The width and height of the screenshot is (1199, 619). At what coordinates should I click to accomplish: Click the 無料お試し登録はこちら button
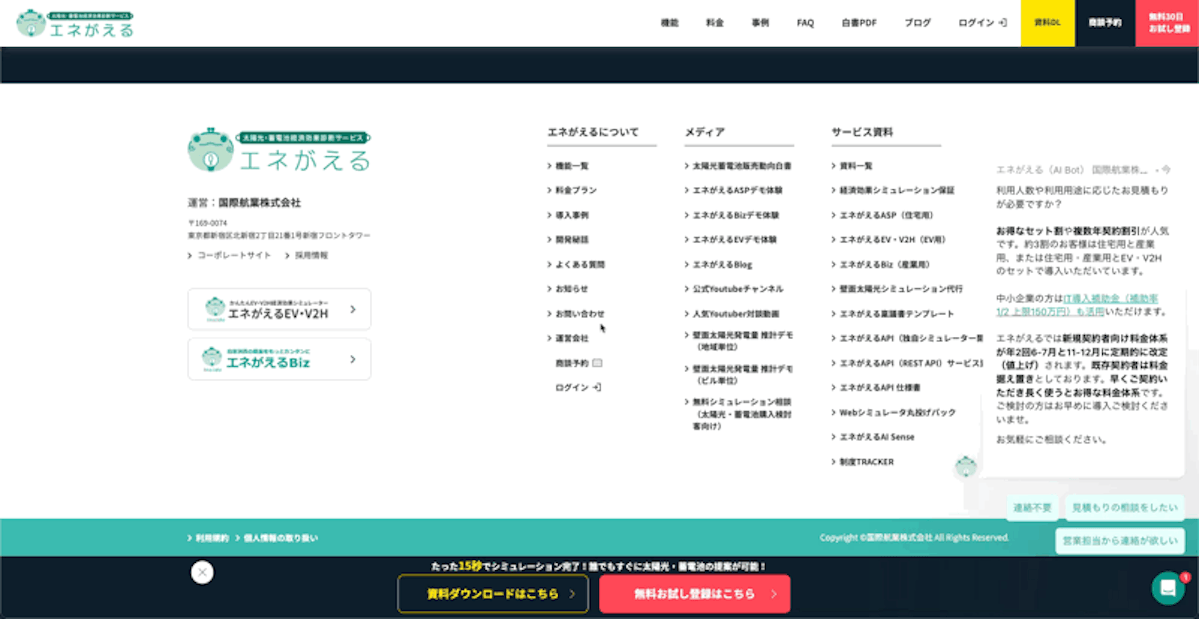(694, 593)
